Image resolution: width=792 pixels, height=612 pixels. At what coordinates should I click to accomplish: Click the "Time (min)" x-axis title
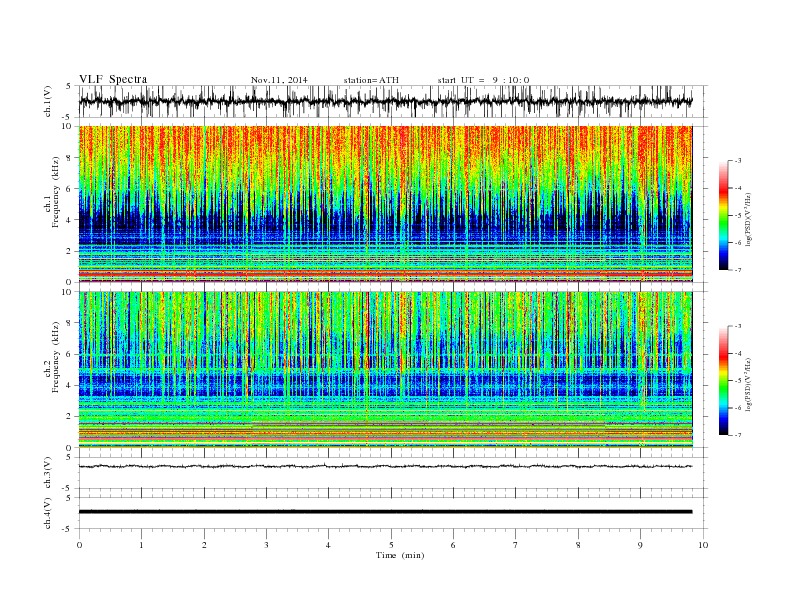pyautogui.click(x=400, y=555)
